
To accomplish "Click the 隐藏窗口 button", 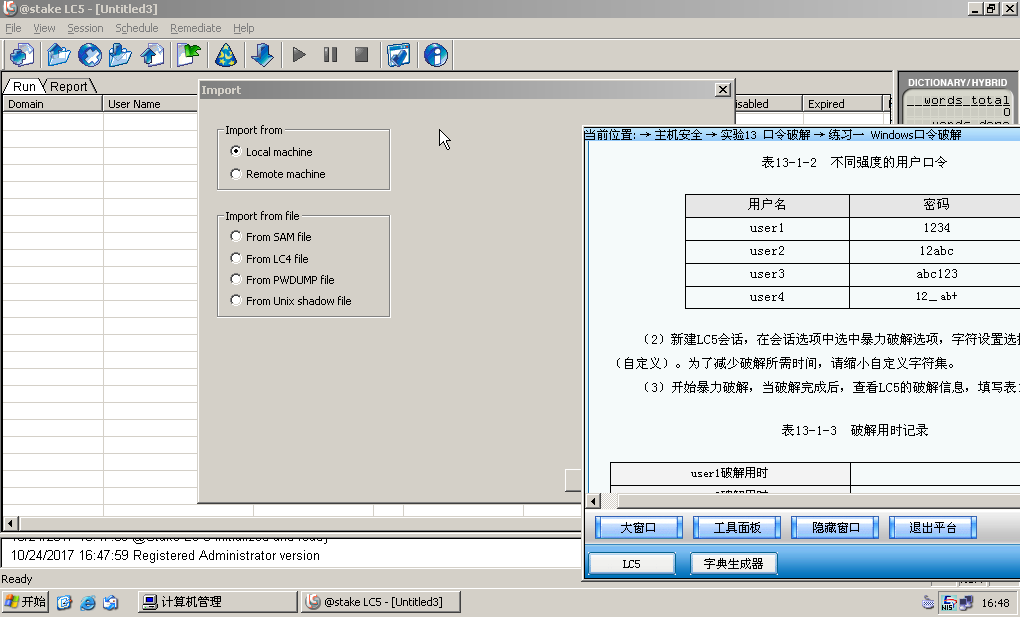I will [x=835, y=528].
